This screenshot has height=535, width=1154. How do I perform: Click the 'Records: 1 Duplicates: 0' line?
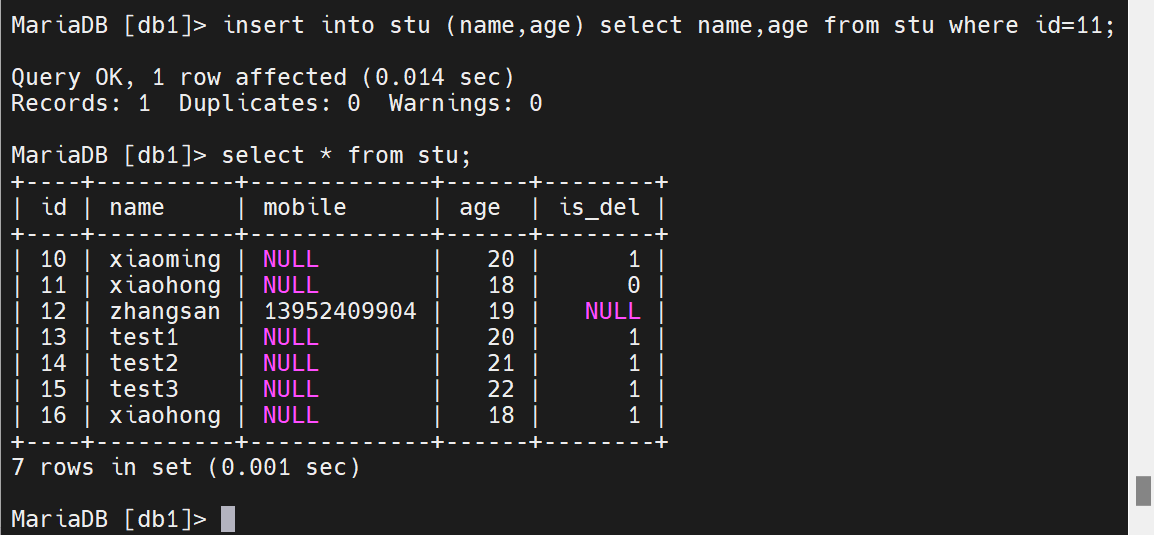point(277,103)
